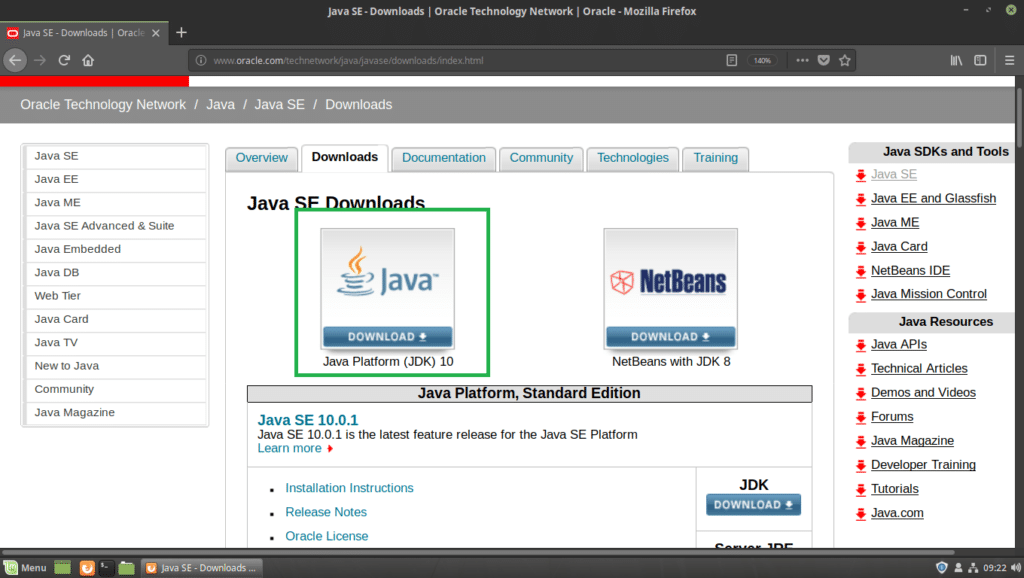Bookmark this page with the star icon
The image size is (1024, 578).
pos(845,59)
